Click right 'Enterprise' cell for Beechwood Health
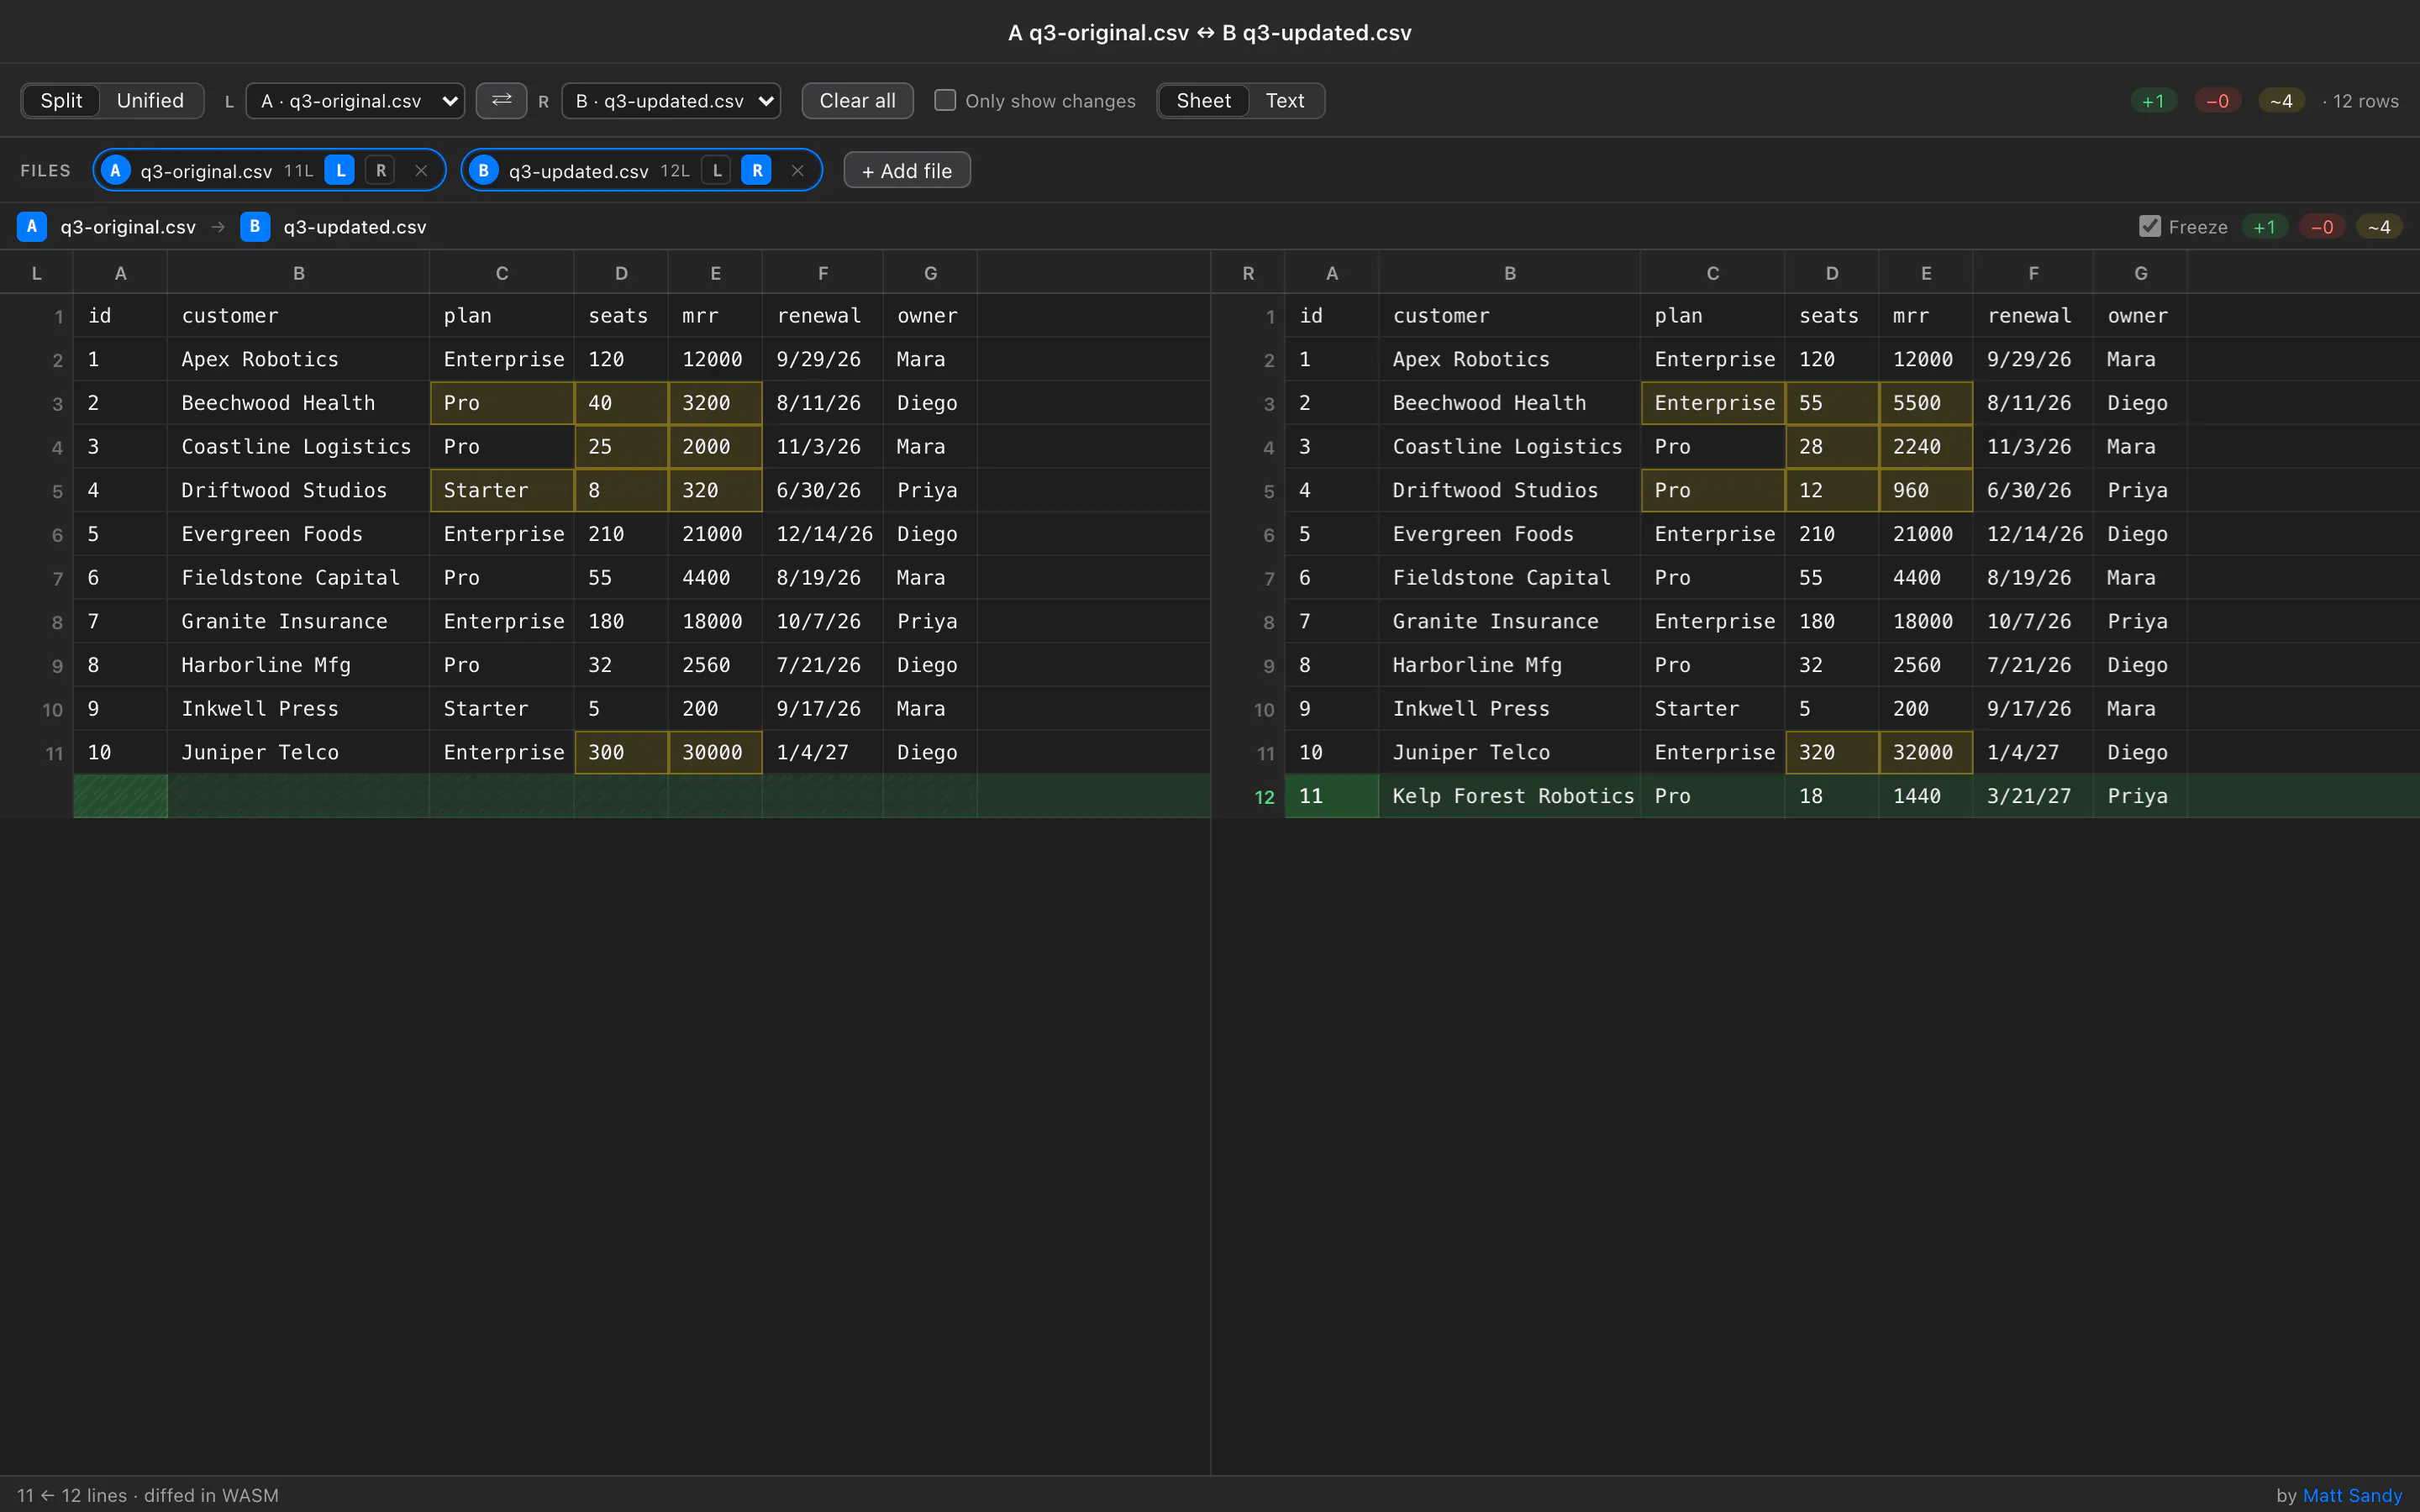 click(1713, 403)
